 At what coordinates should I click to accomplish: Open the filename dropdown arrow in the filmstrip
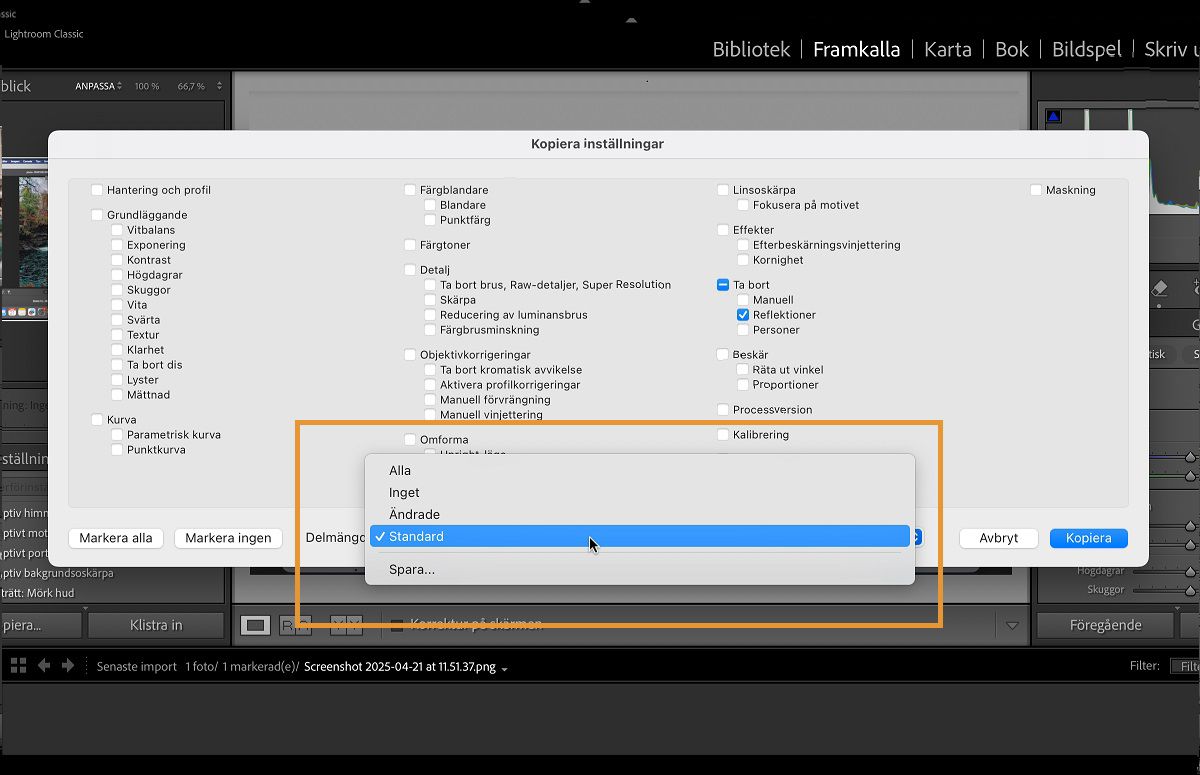click(505, 668)
